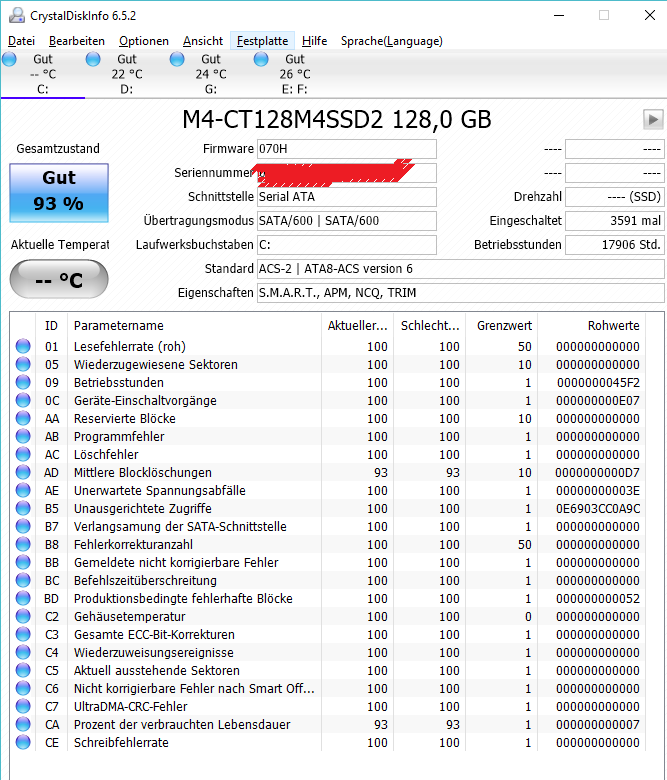Click status orb for Schreibfehlerrate
667x780 pixels.
click(x=23, y=742)
